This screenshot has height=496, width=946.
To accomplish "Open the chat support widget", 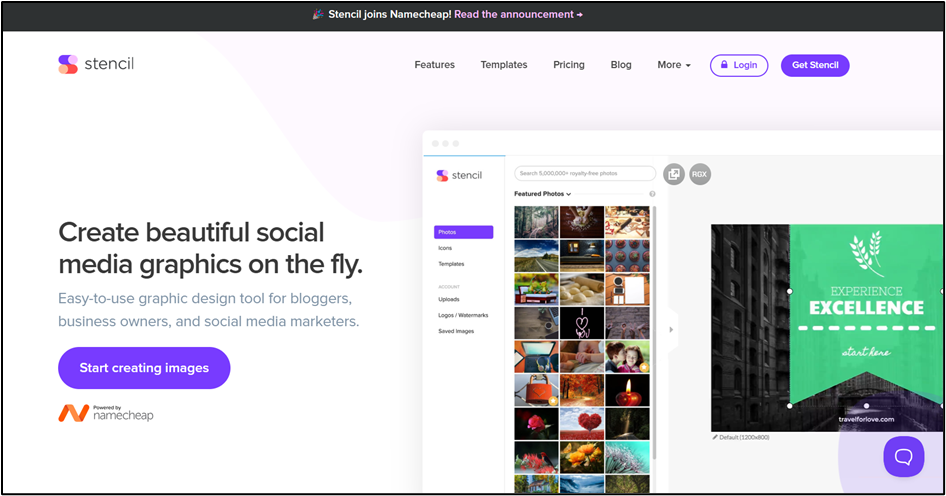I will pos(903,456).
